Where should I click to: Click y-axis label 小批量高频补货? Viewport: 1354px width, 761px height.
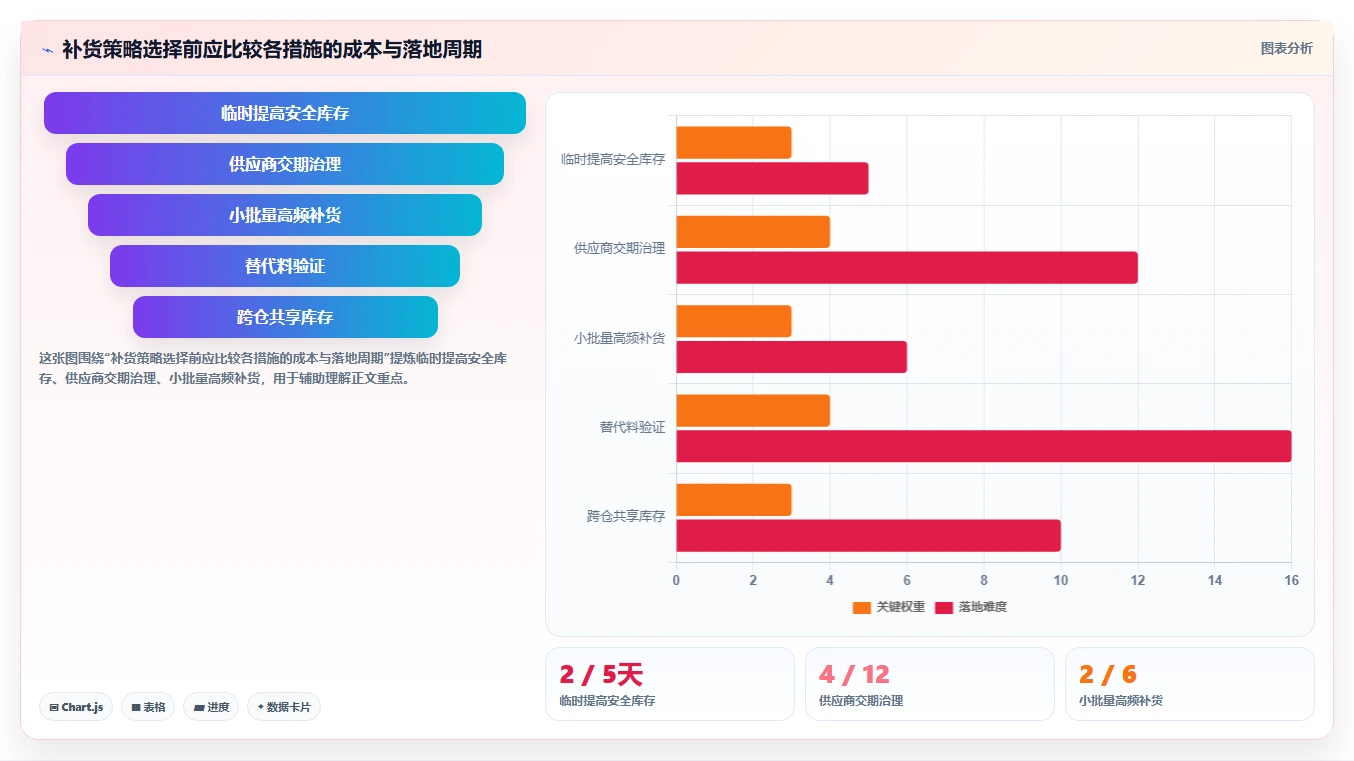pyautogui.click(x=619, y=338)
